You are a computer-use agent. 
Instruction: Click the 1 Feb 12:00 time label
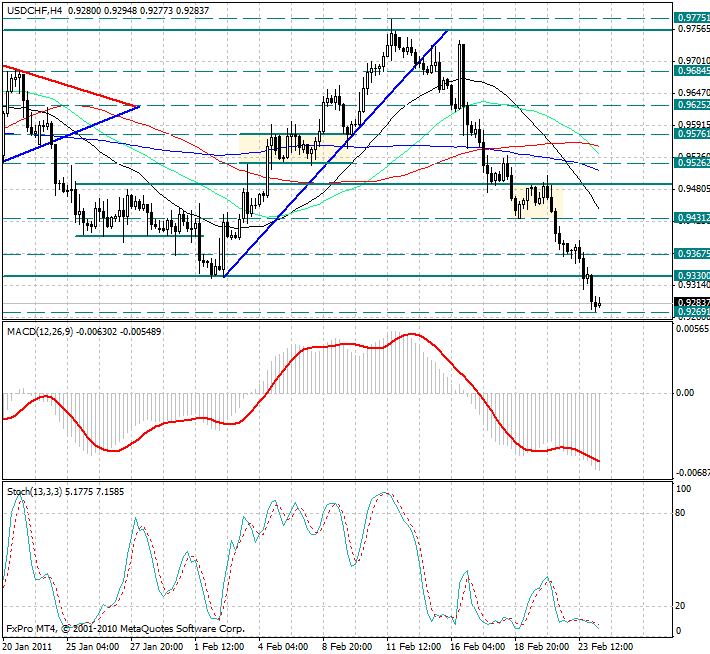[219, 646]
